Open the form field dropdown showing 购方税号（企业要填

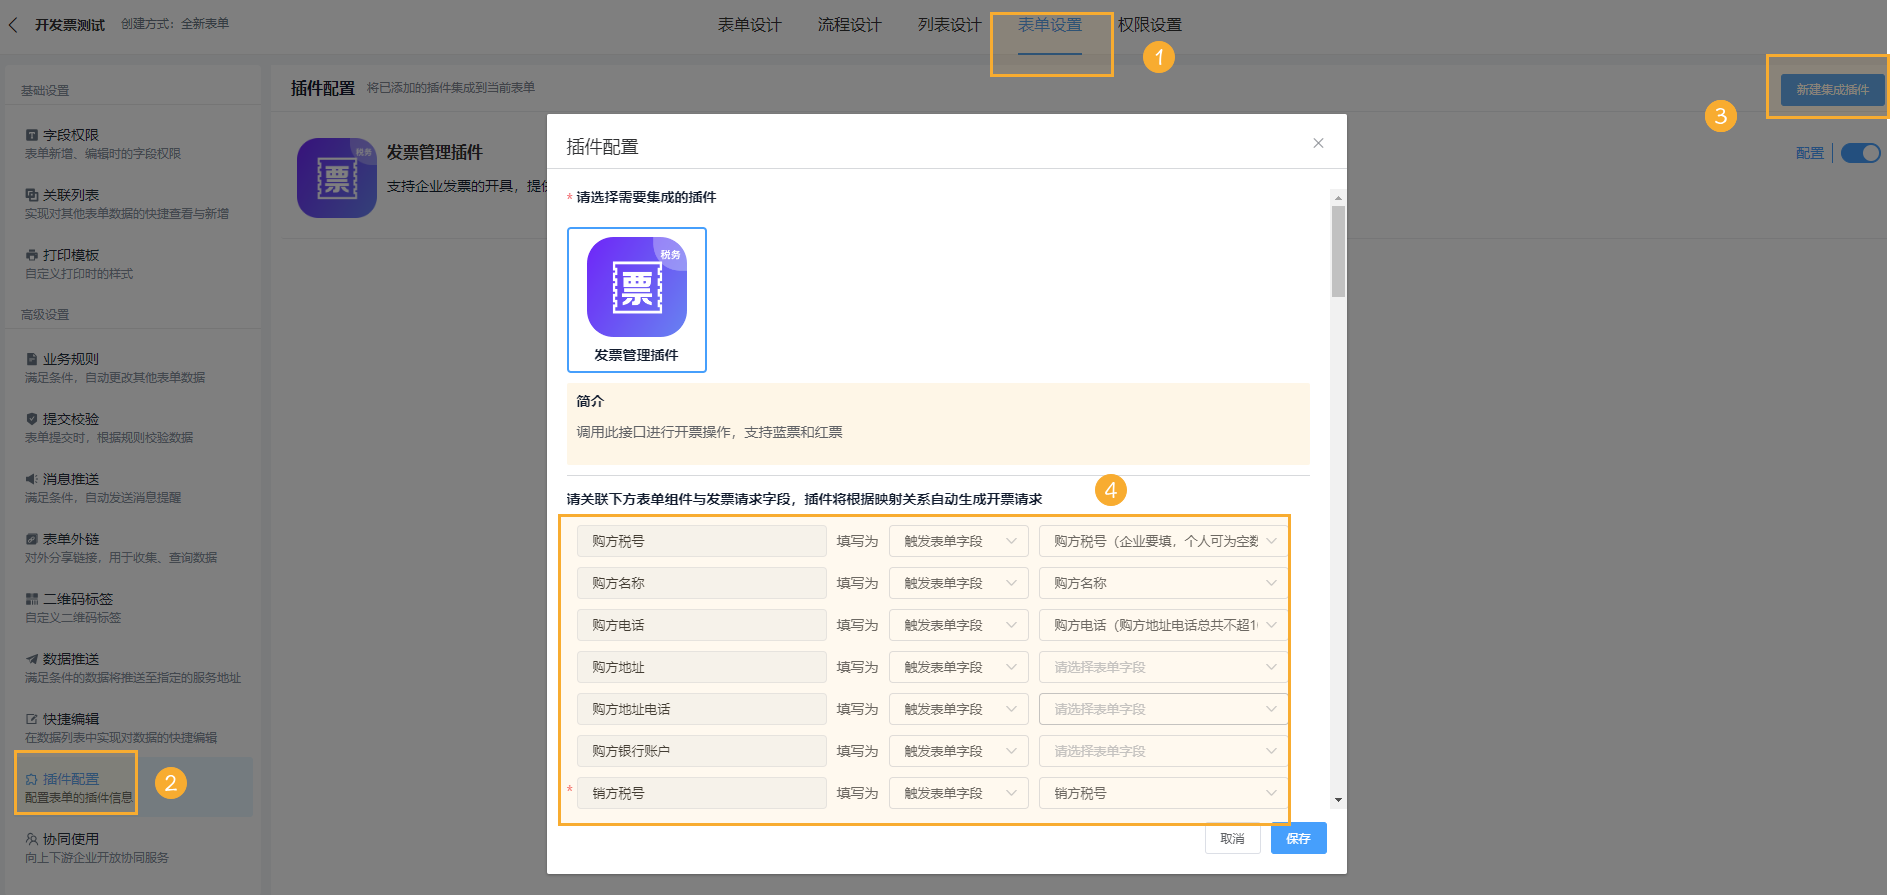pyautogui.click(x=1163, y=541)
